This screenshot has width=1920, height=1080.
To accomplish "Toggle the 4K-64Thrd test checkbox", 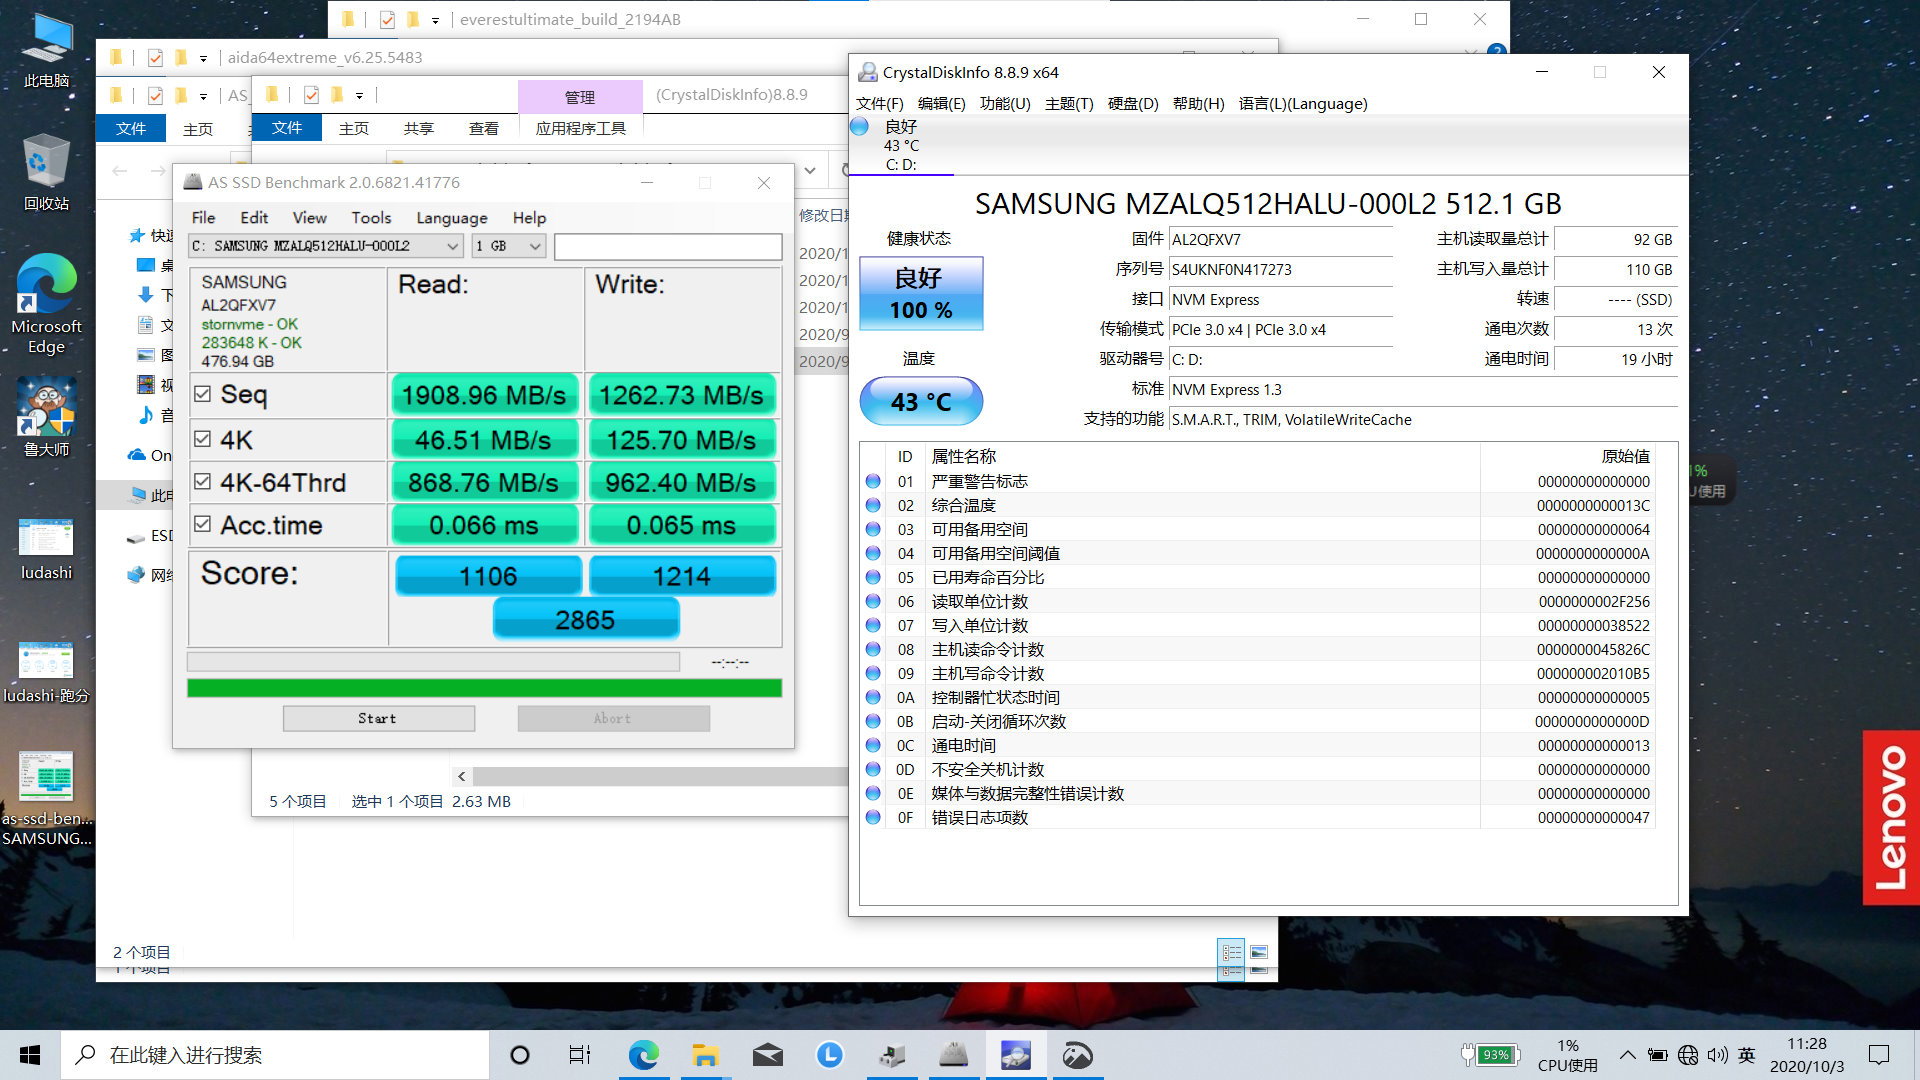I will (x=203, y=482).
